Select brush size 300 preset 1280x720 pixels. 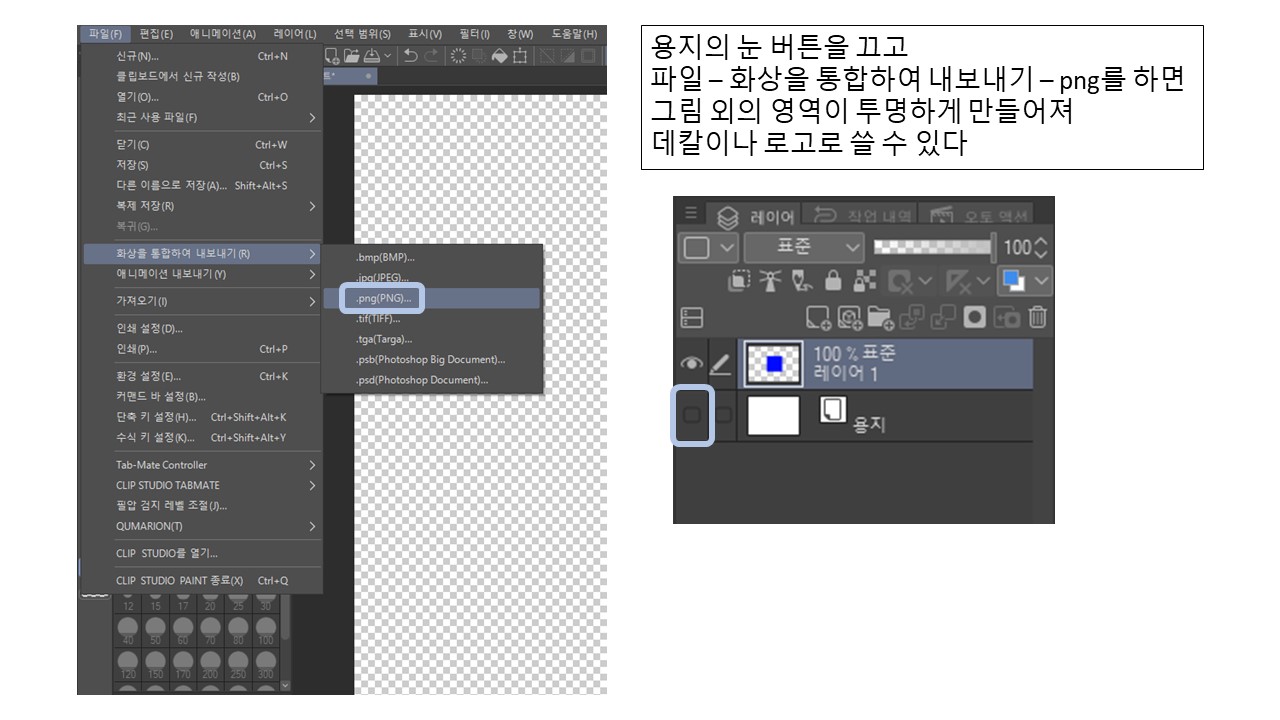pyautogui.click(x=266, y=662)
